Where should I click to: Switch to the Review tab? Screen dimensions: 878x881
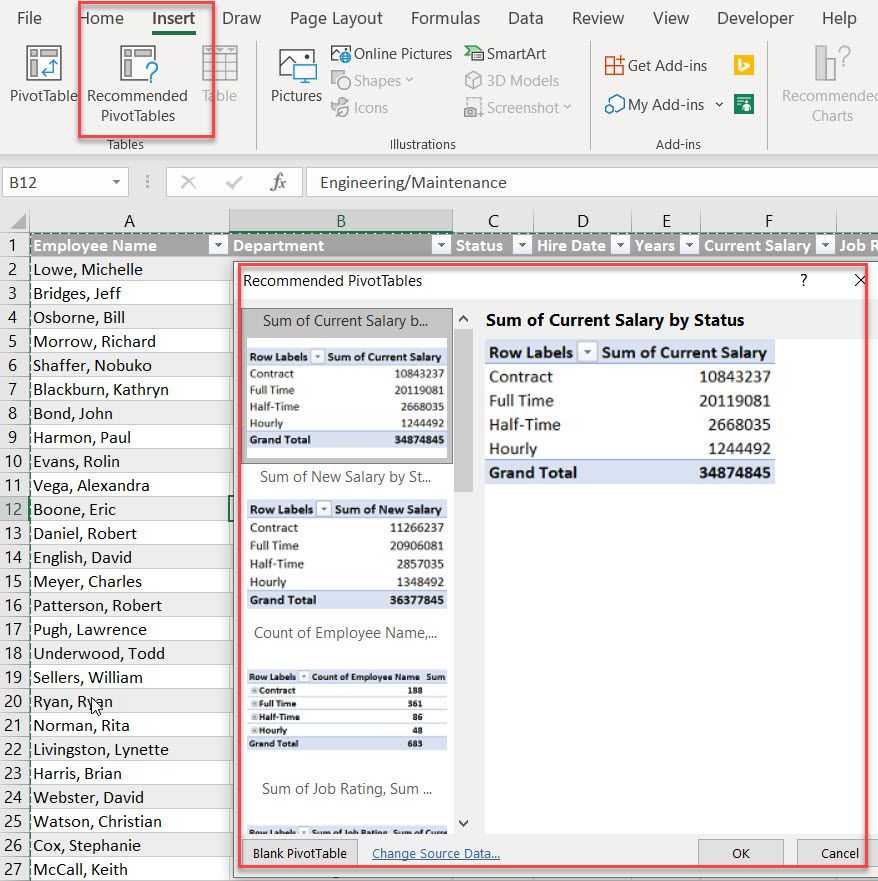598,18
